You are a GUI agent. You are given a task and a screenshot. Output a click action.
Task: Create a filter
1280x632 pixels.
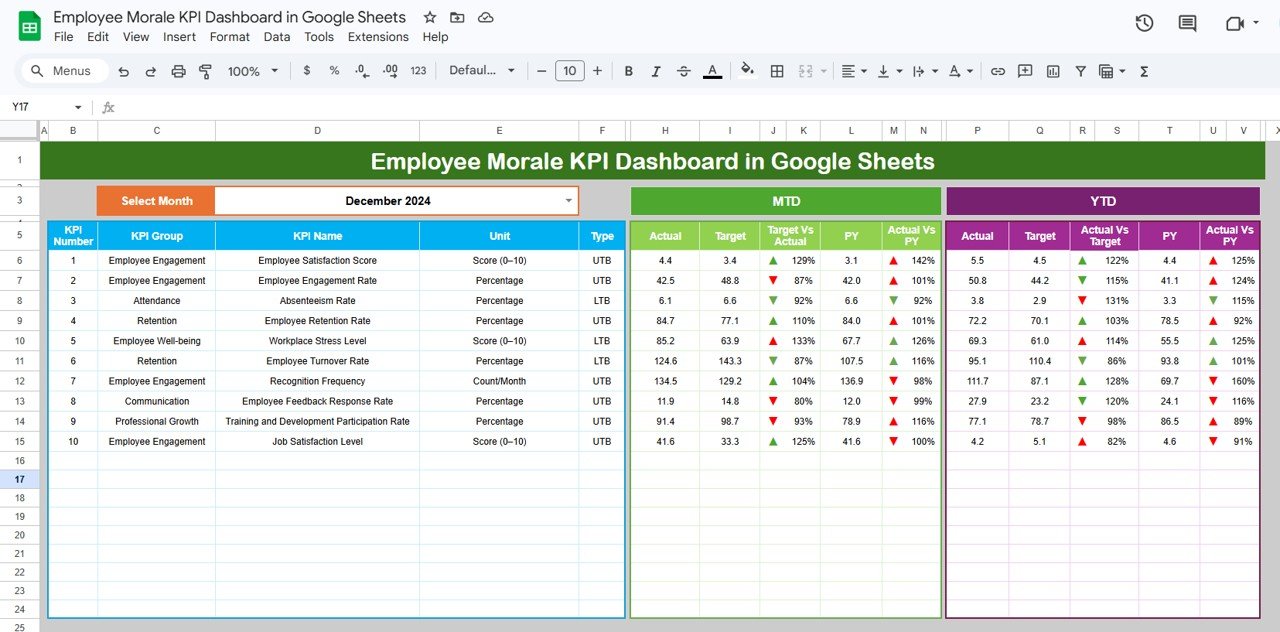(1080, 71)
